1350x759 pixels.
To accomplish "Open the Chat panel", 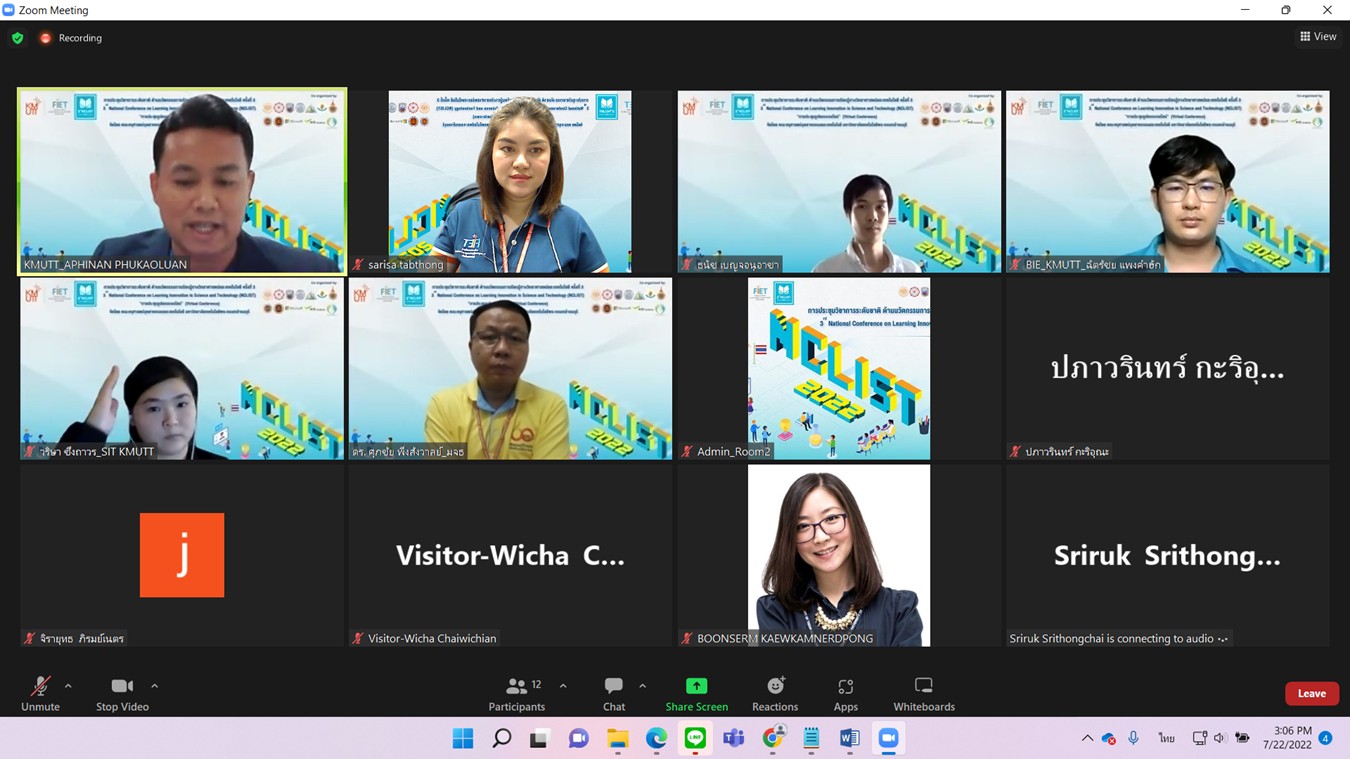I will [x=614, y=693].
